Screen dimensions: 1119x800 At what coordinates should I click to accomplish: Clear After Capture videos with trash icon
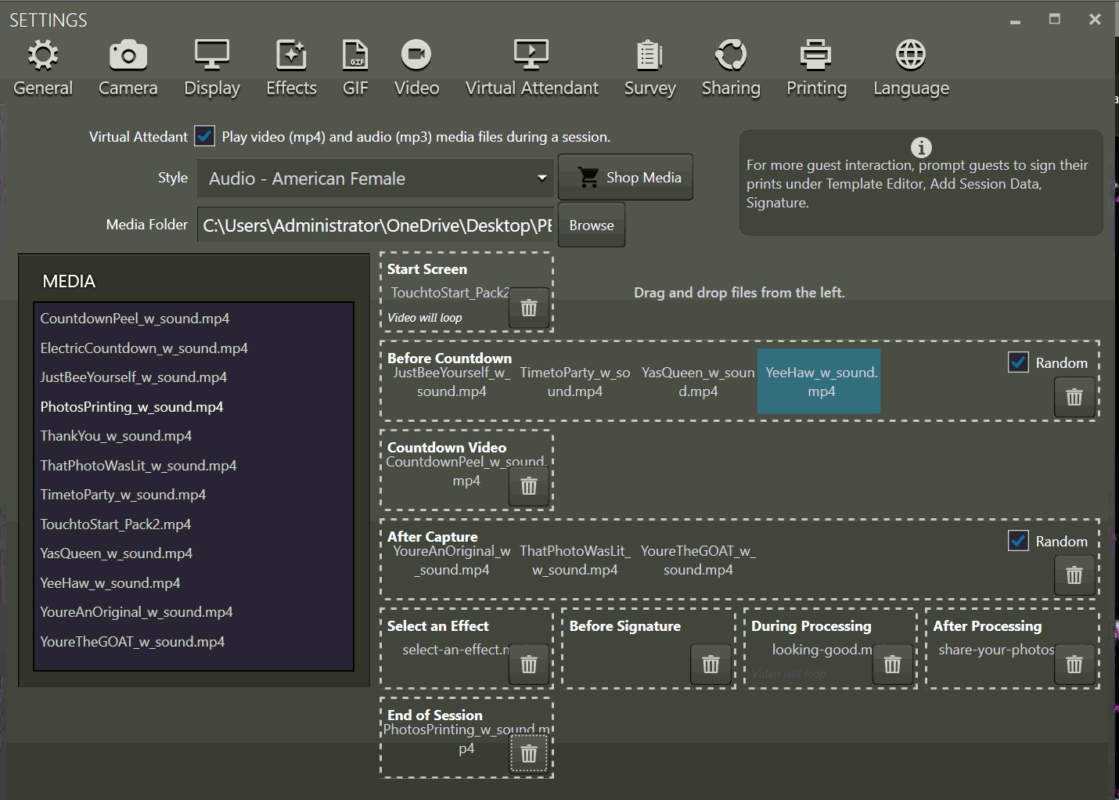click(x=1074, y=575)
